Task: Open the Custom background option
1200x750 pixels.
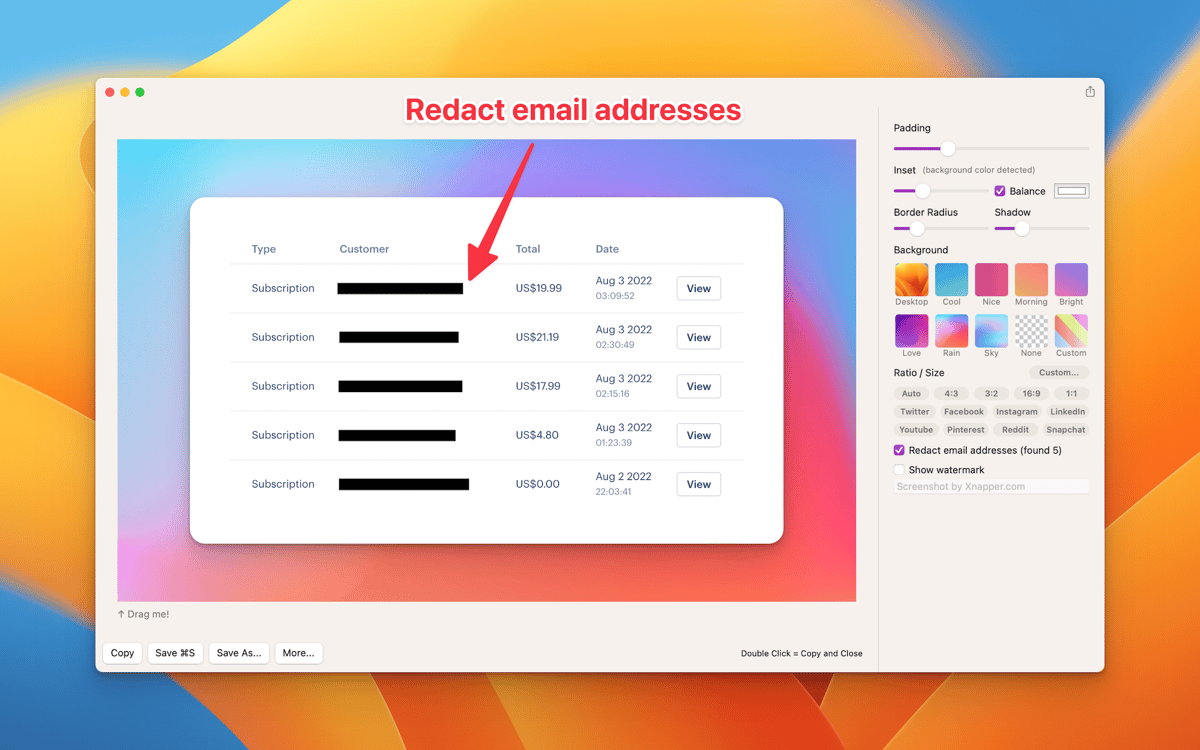Action: (x=1071, y=331)
